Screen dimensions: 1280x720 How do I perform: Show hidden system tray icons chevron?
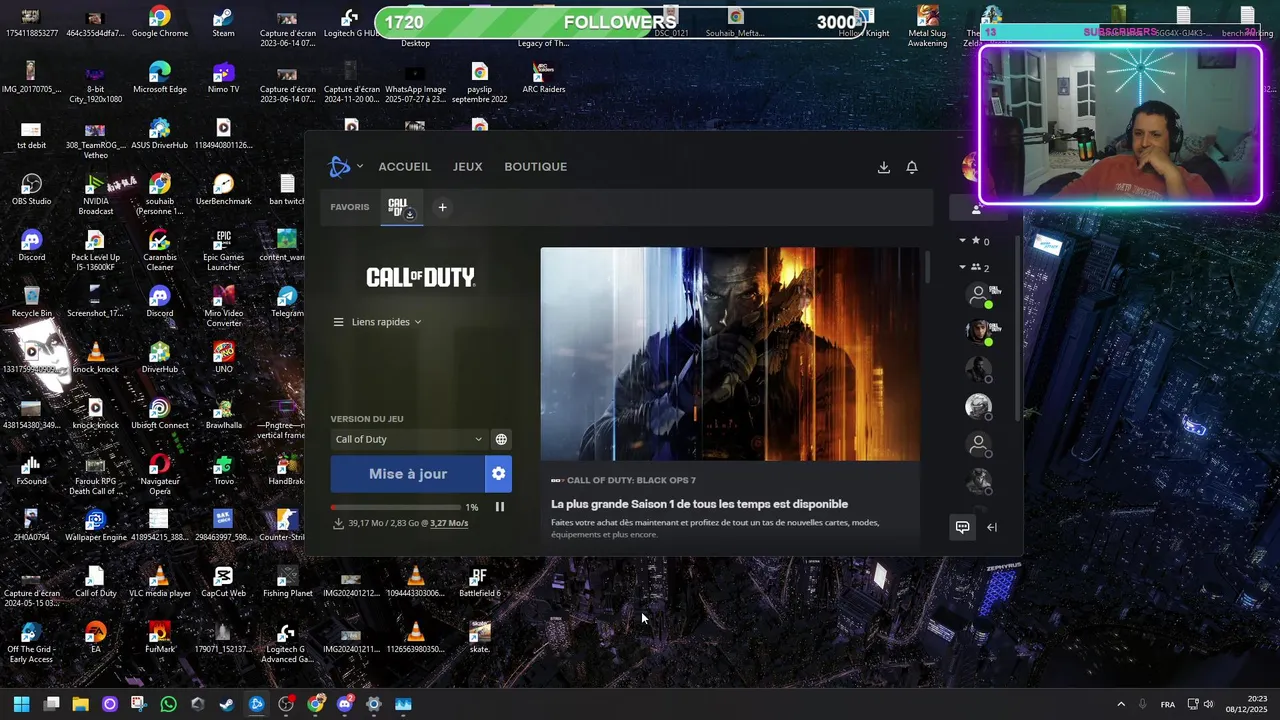click(x=1121, y=704)
